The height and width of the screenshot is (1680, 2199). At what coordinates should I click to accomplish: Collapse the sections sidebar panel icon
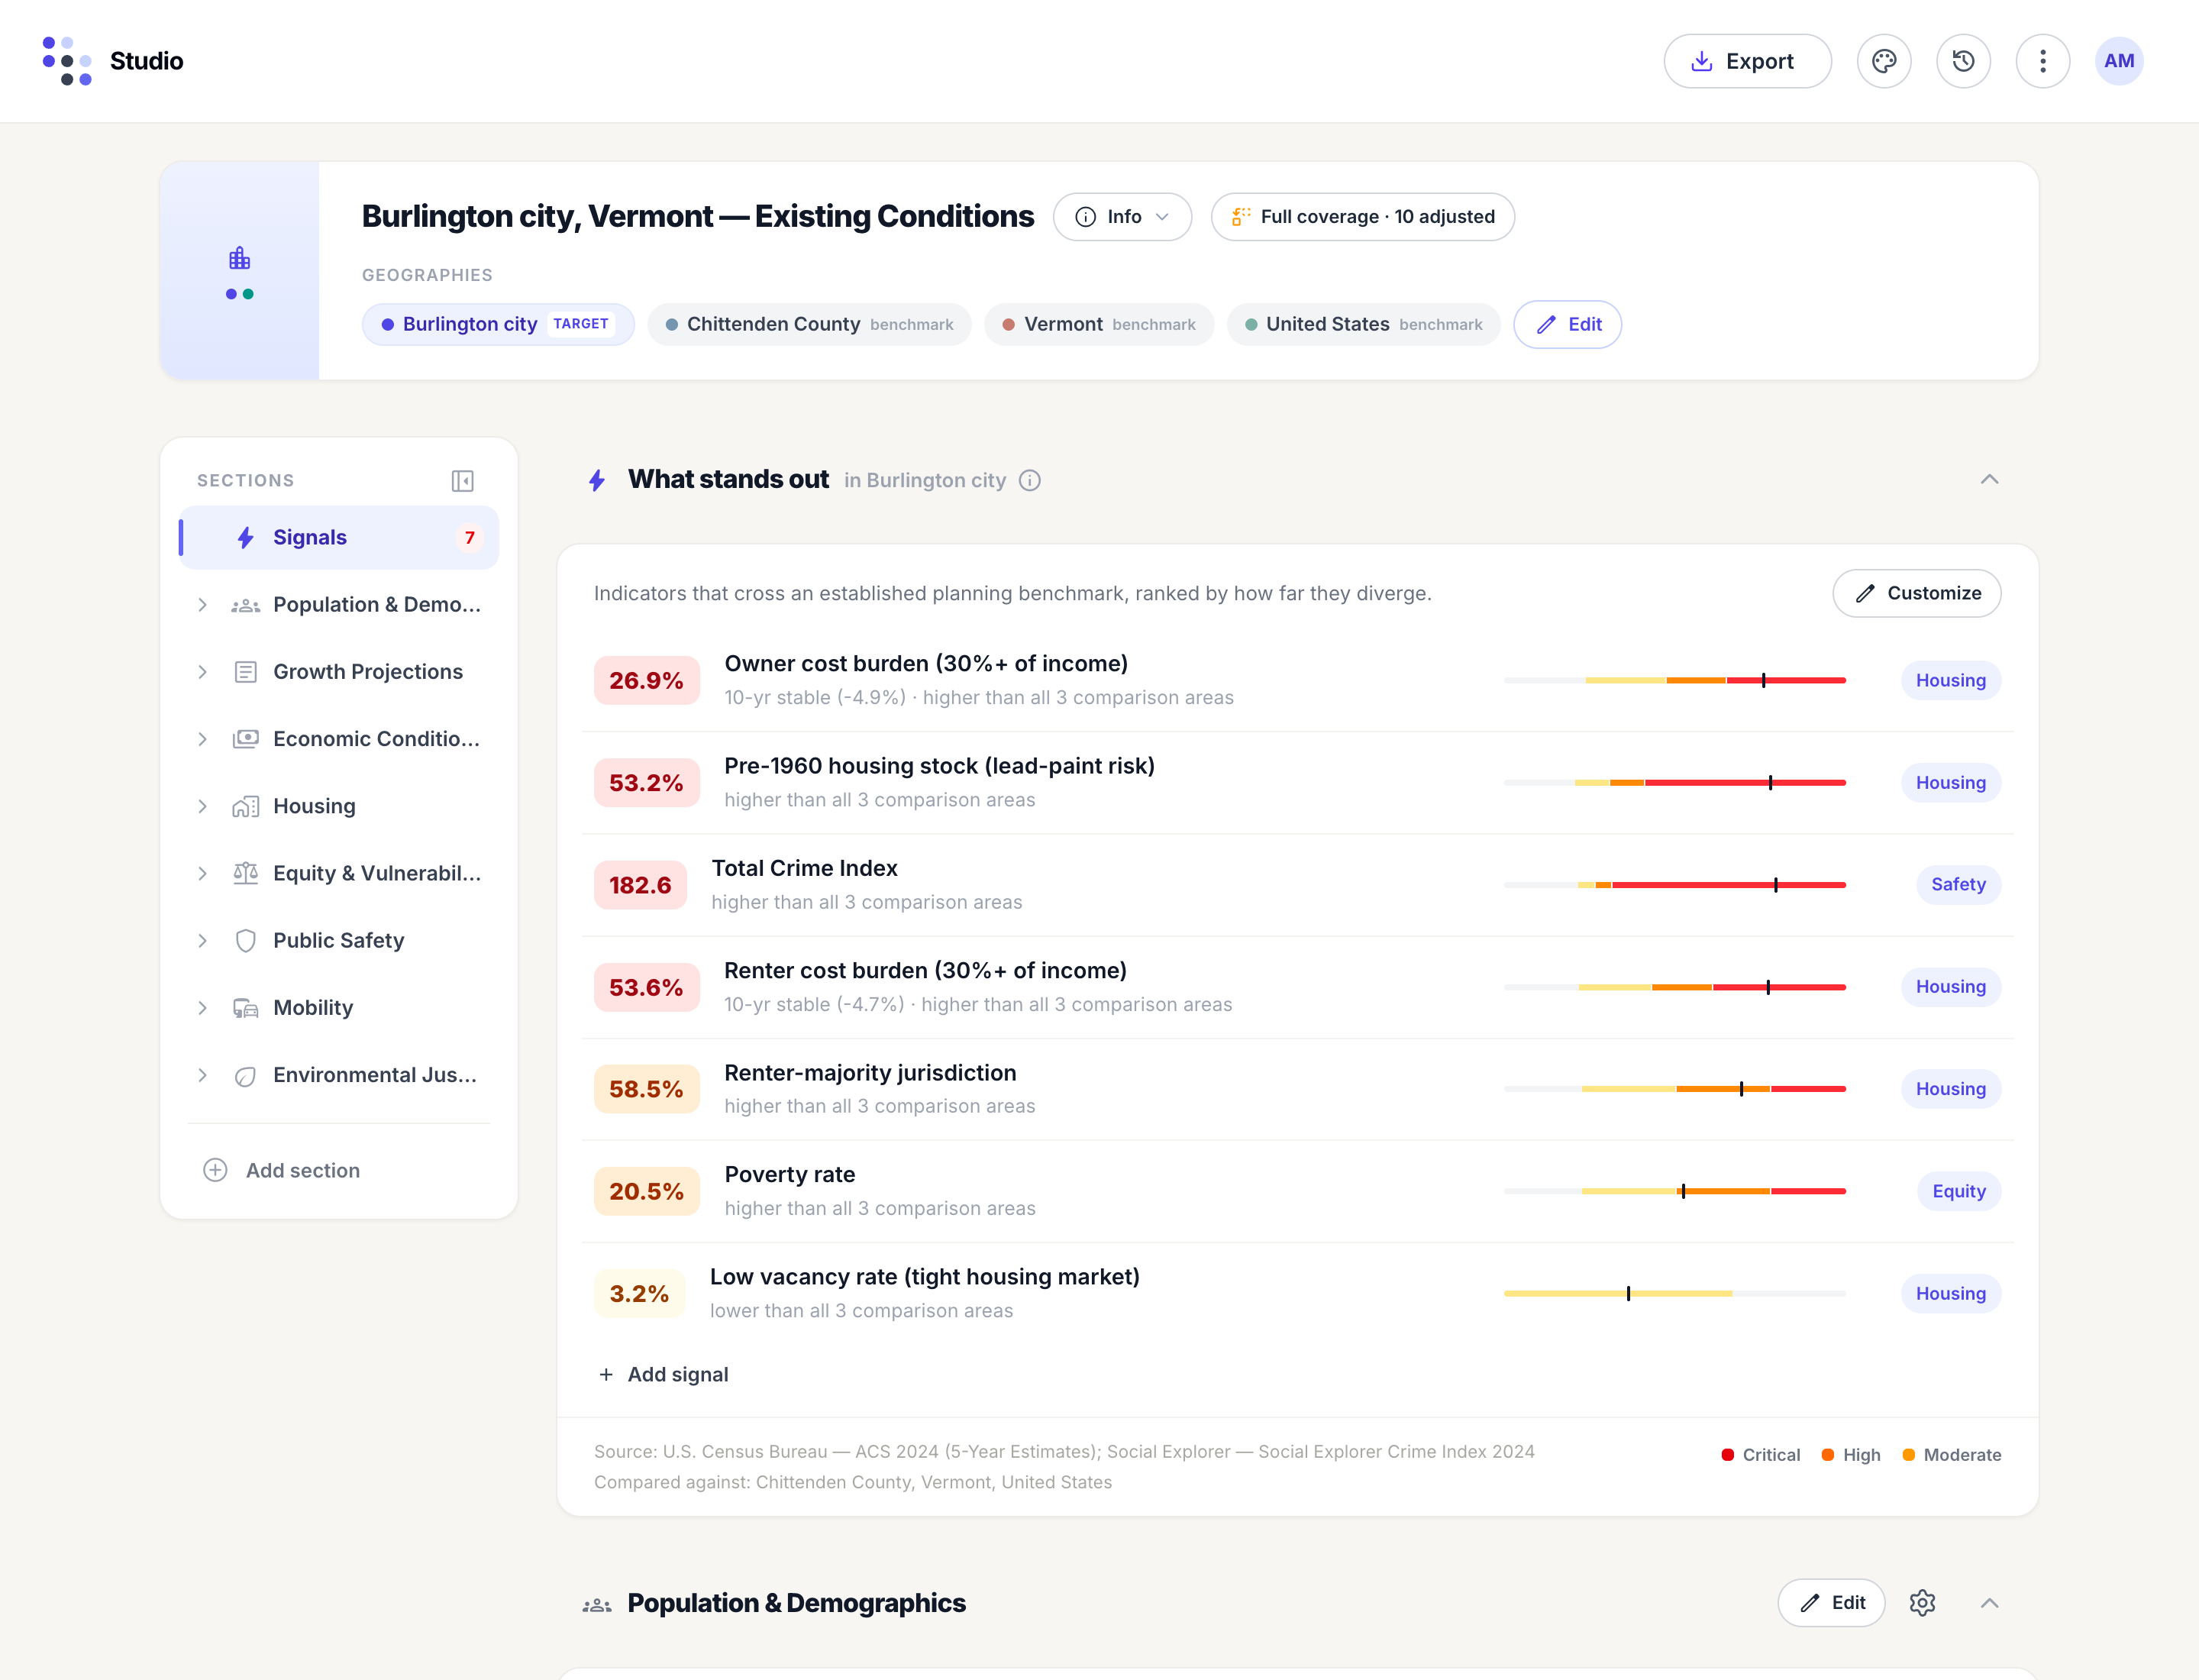[462, 481]
